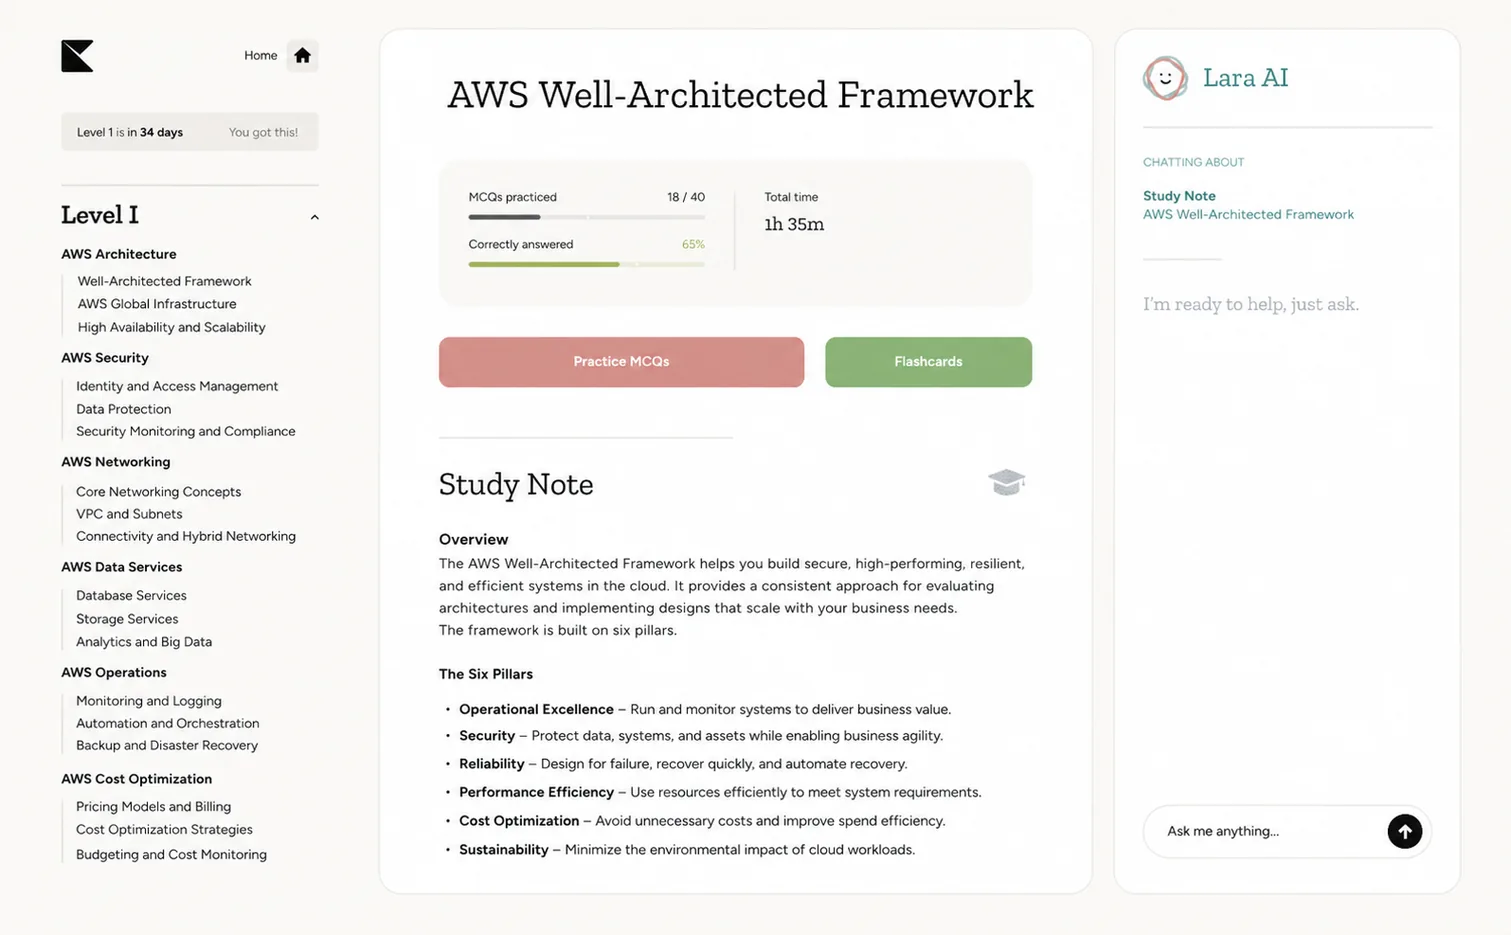Image resolution: width=1511 pixels, height=935 pixels.
Task: Start Practice MCQs
Action: pyautogui.click(x=621, y=362)
